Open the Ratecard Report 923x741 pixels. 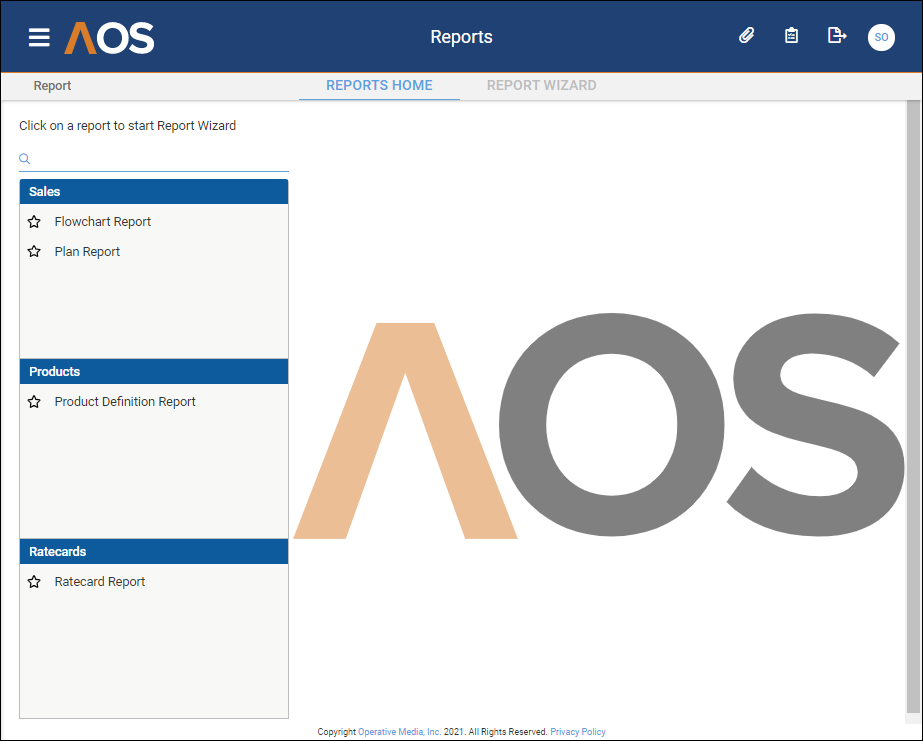click(x=100, y=581)
